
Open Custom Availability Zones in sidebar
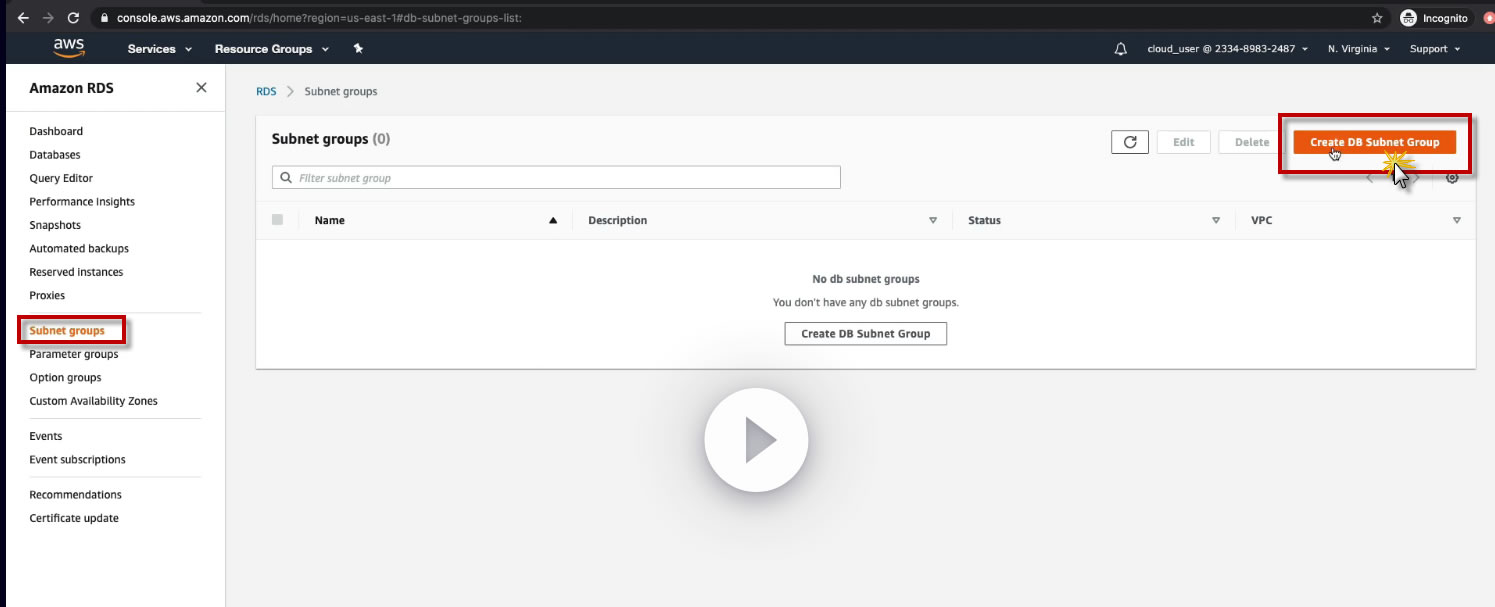click(93, 401)
